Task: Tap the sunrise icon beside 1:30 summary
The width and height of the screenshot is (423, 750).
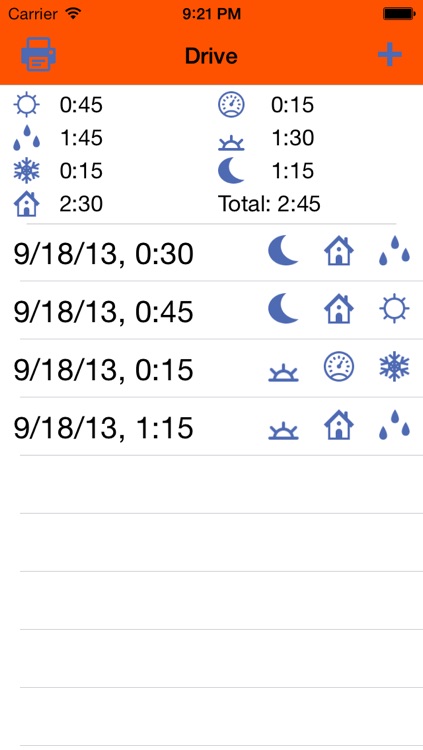Action: [232, 143]
